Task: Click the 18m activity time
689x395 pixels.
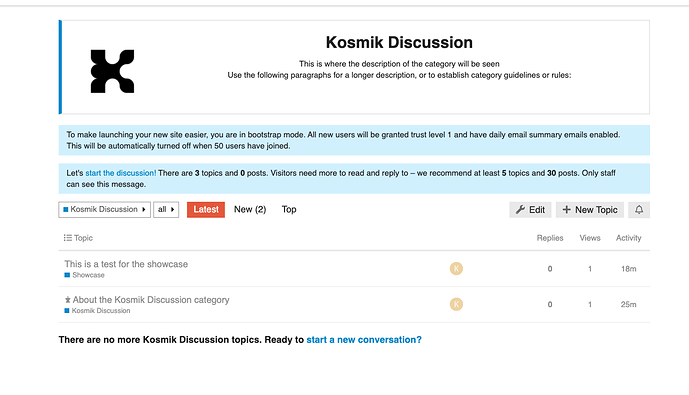Action: tap(628, 269)
